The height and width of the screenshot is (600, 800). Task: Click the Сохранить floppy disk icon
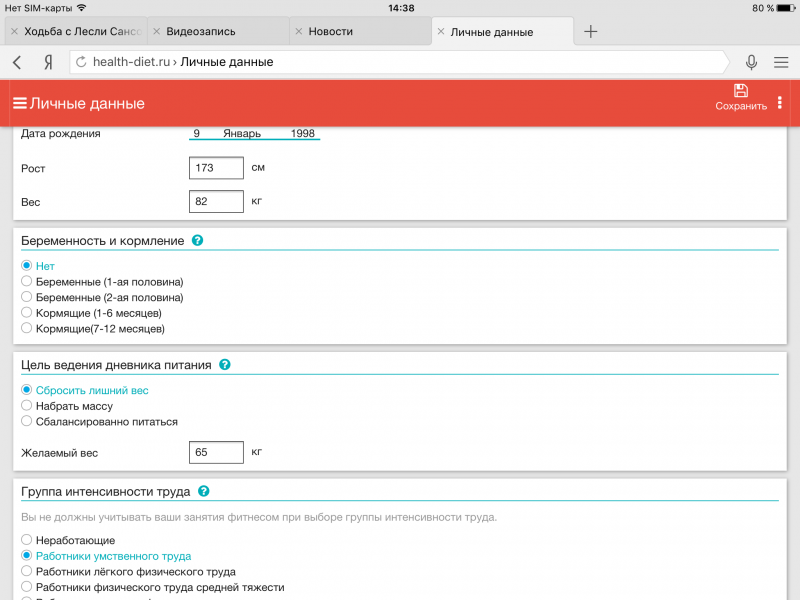740,91
